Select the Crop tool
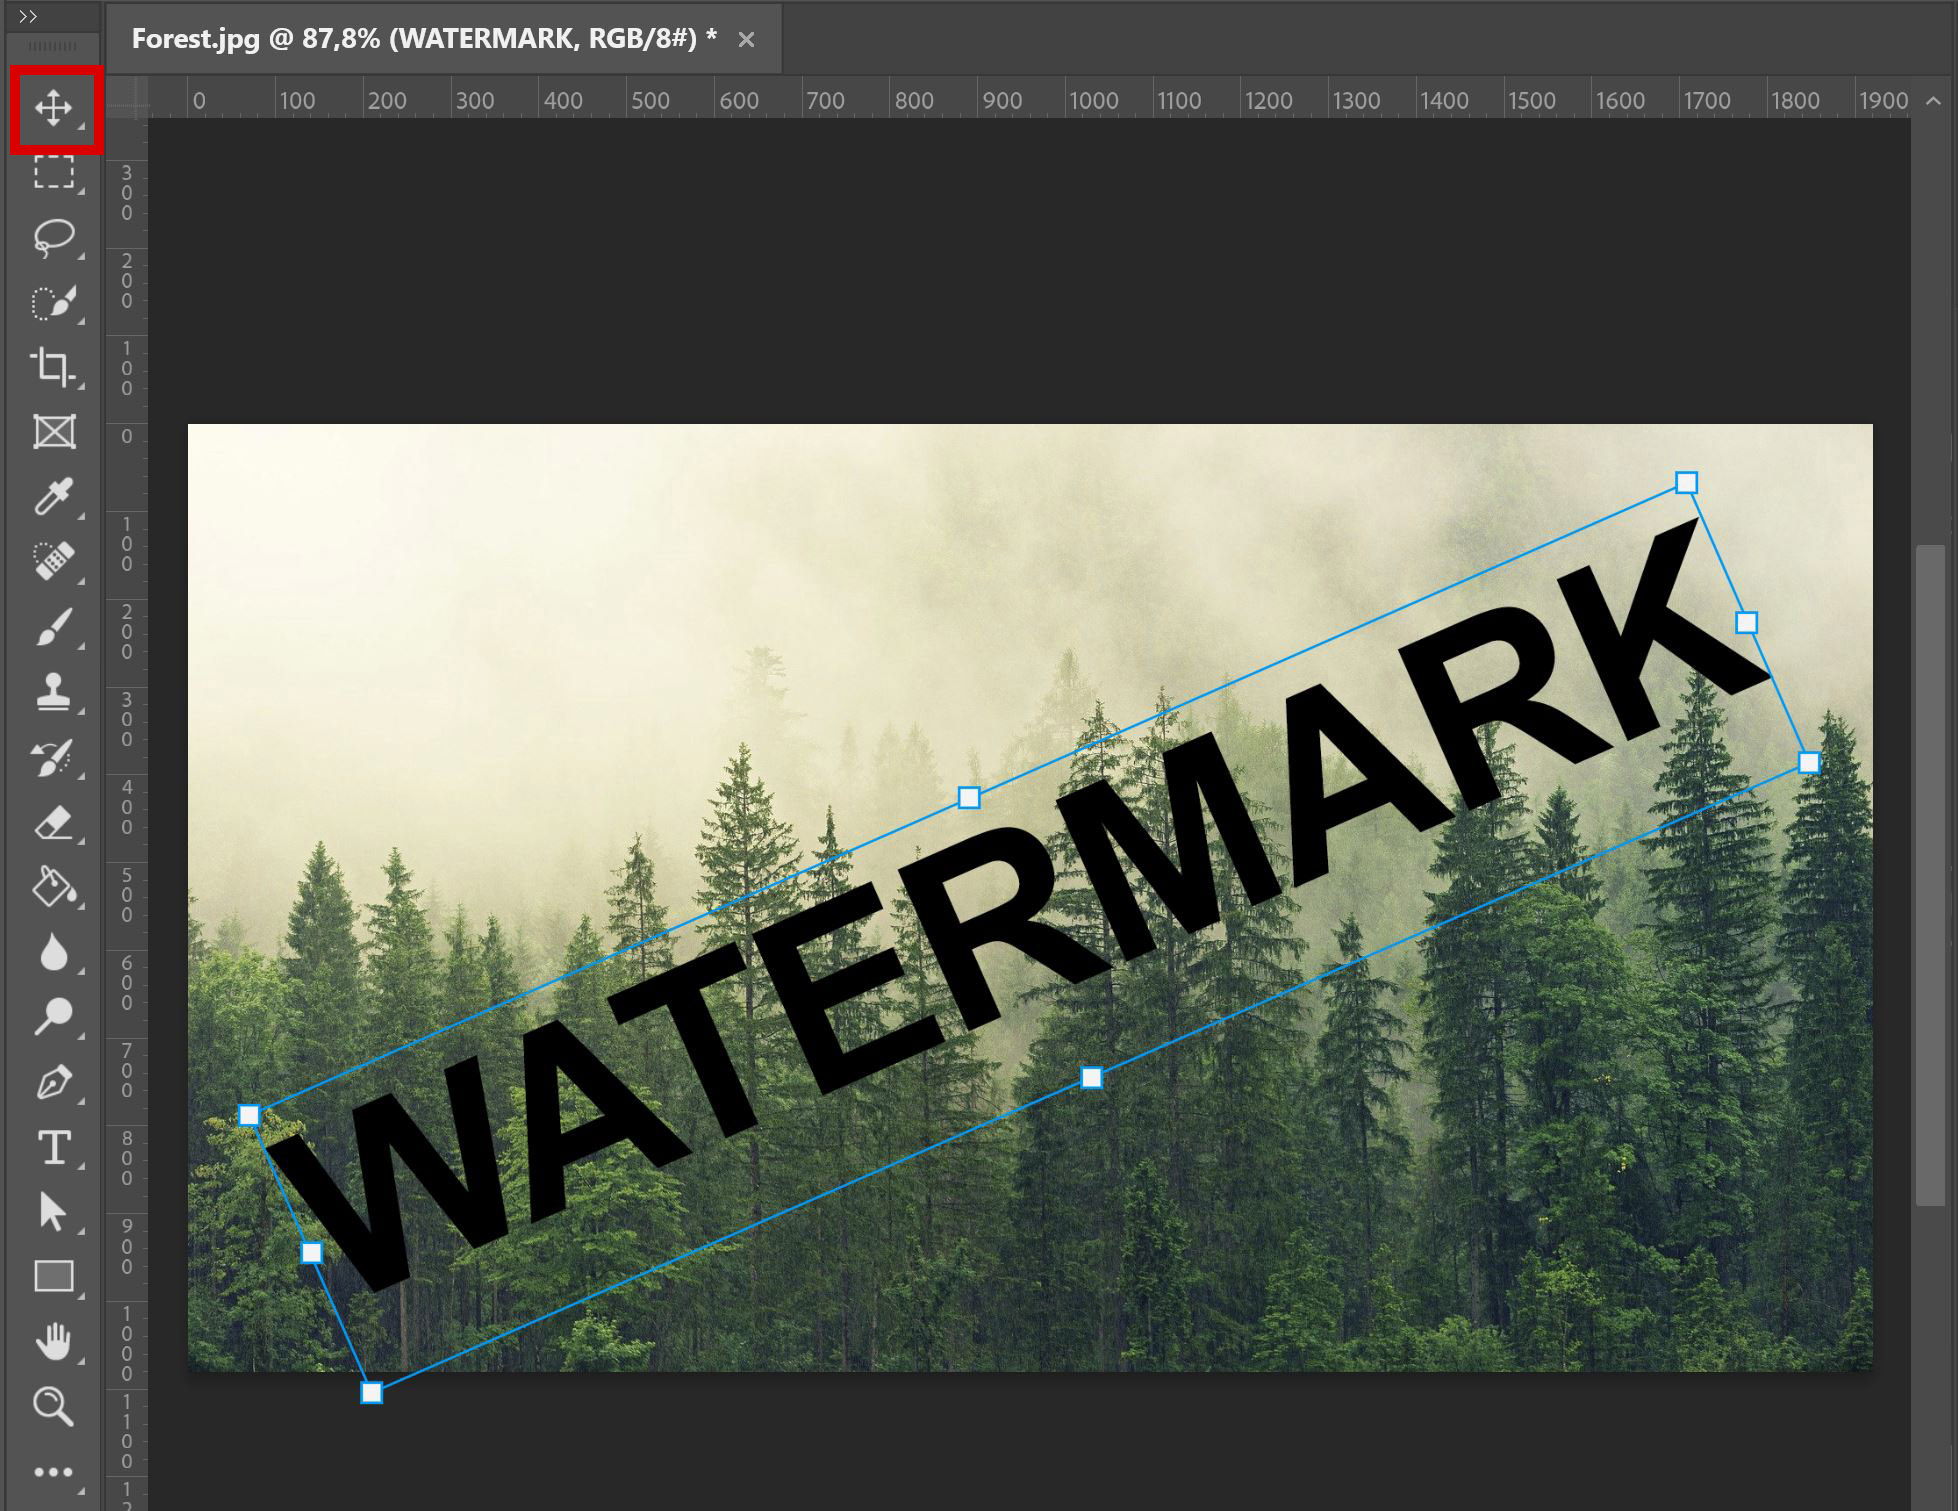Screen dimensions: 1958x1511 click(x=55, y=368)
